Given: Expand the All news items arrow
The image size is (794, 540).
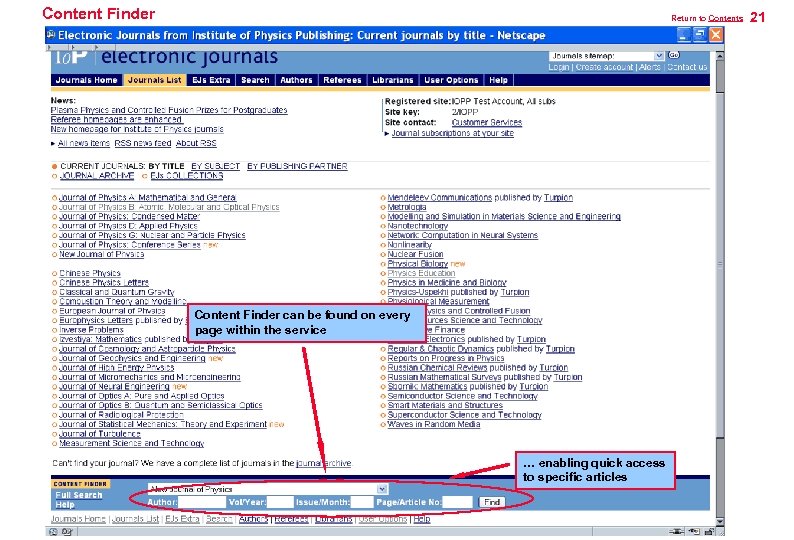Looking at the screenshot, I should tap(53, 143).
